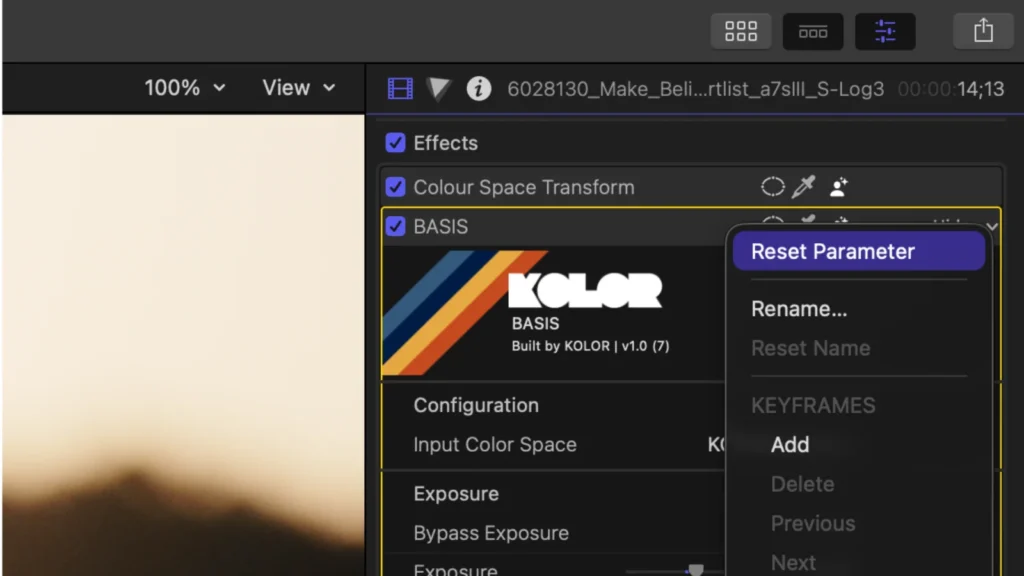Open the Color inspector triangle tab
The height and width of the screenshot is (576, 1024).
[439, 88]
